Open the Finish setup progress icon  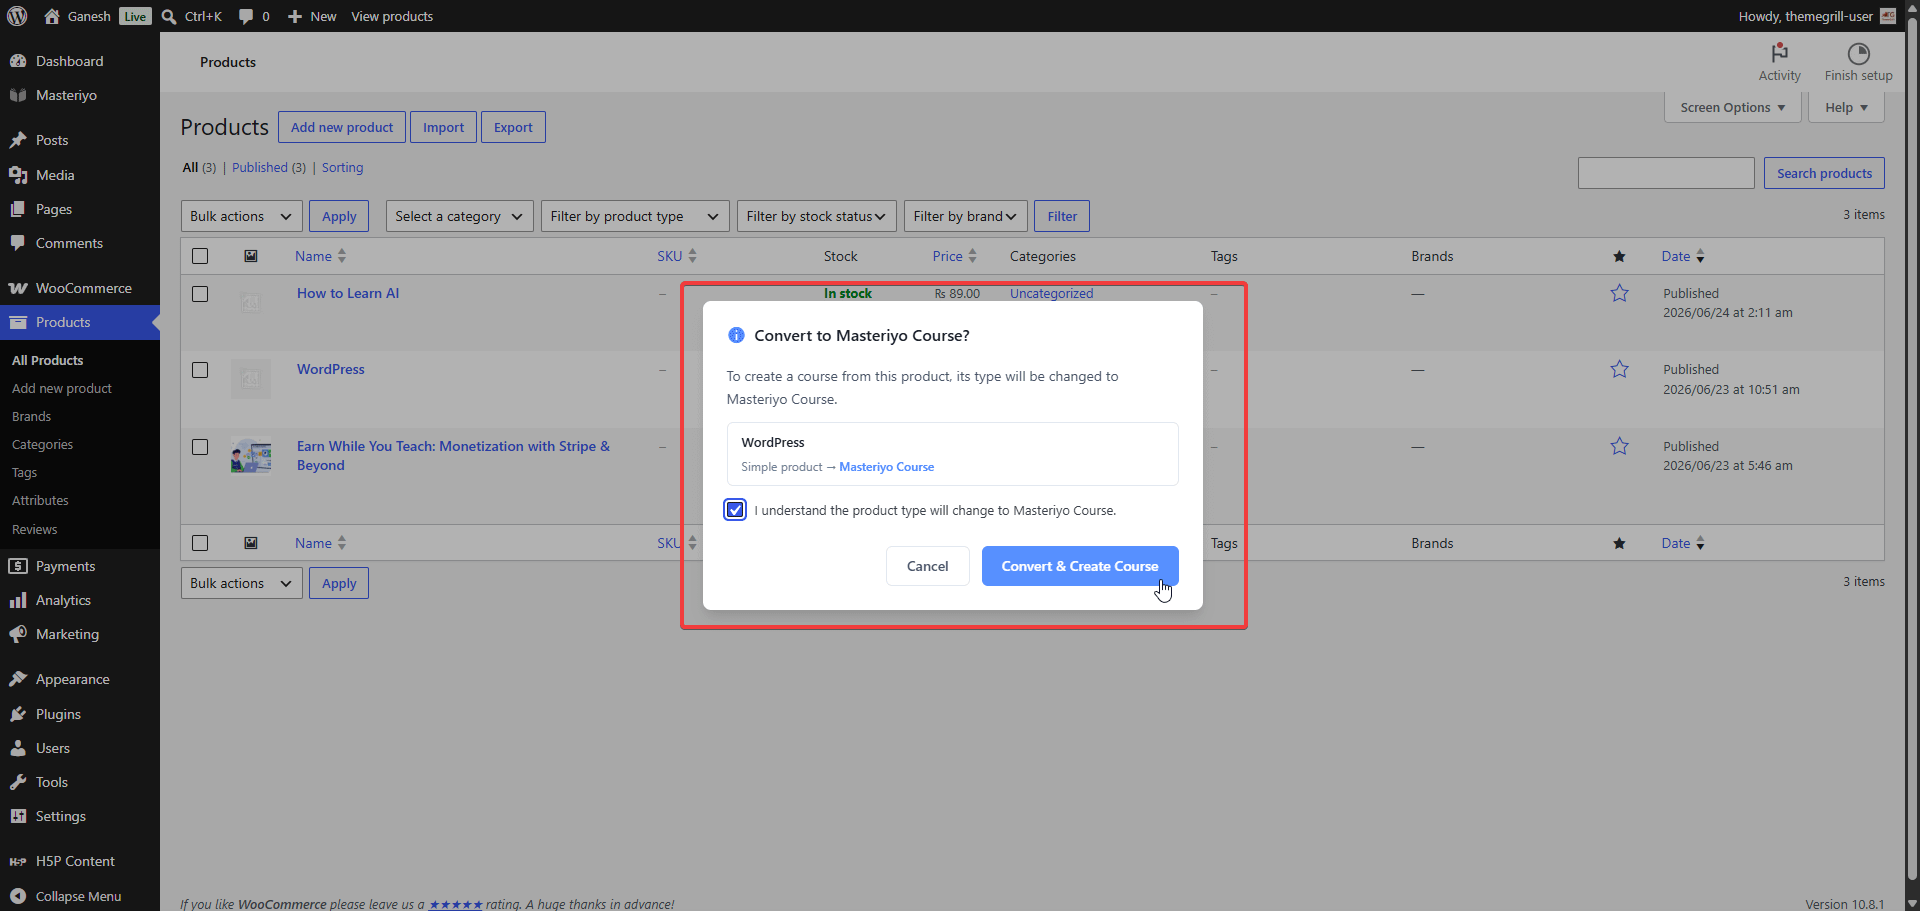click(1858, 53)
